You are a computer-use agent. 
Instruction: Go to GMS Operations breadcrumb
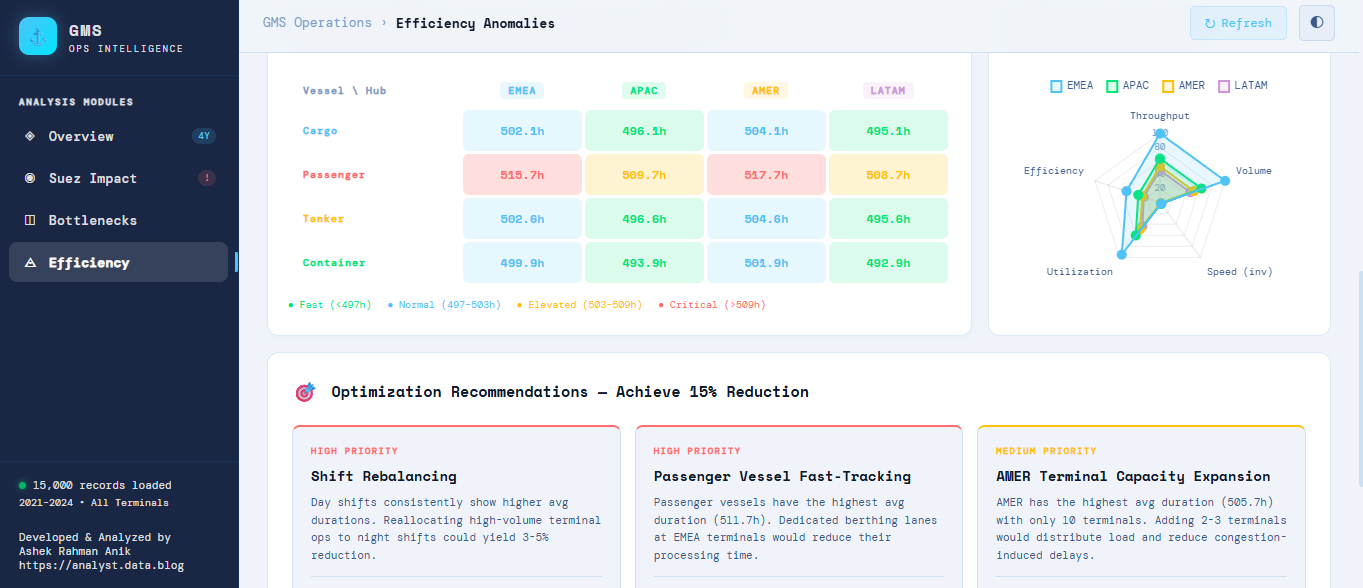[317, 23]
